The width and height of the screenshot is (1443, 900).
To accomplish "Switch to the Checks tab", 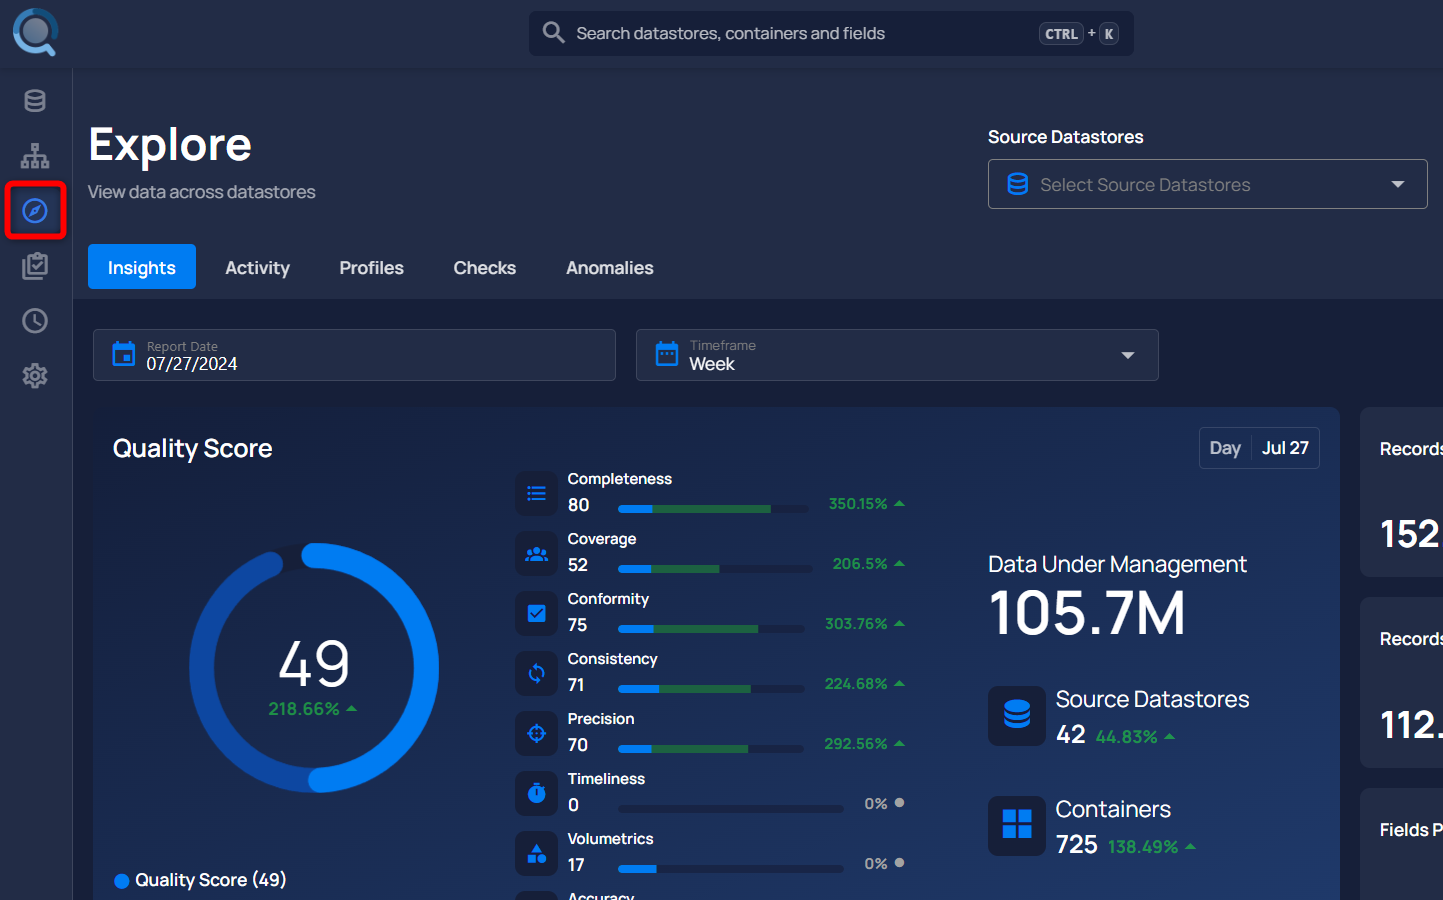I will [485, 267].
